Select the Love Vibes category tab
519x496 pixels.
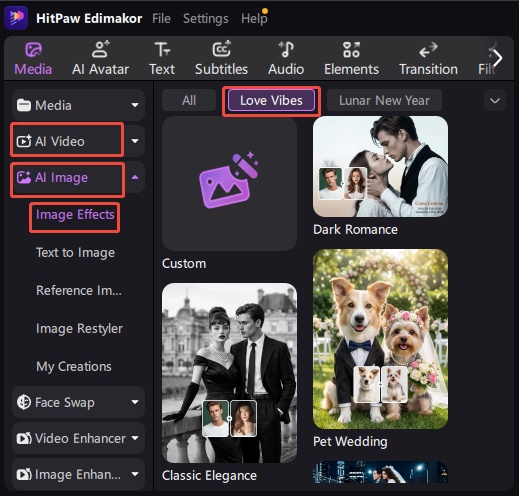pyautogui.click(x=271, y=100)
